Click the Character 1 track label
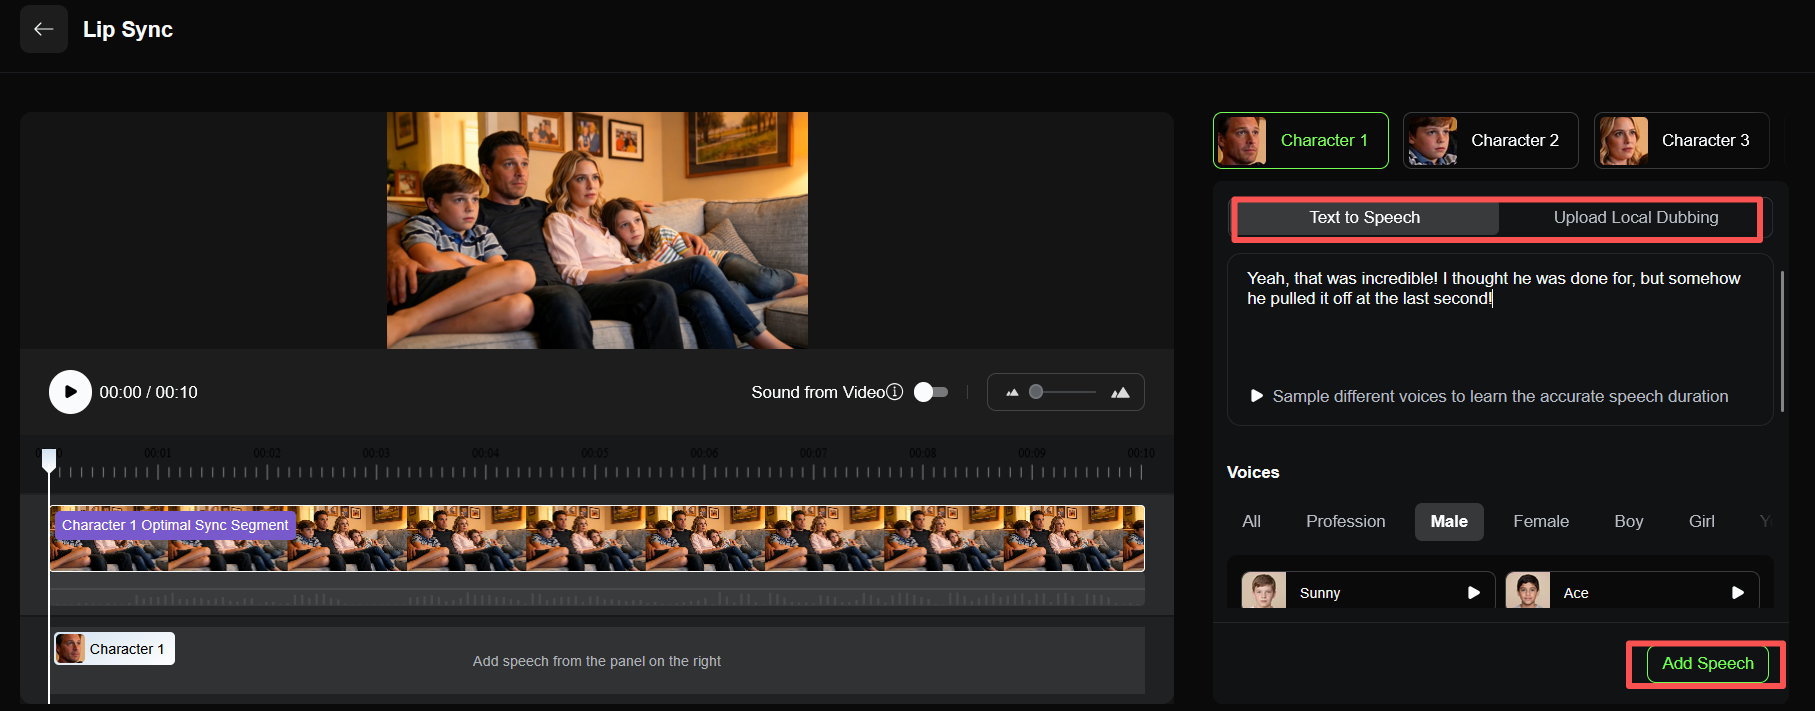1815x711 pixels. click(x=114, y=649)
